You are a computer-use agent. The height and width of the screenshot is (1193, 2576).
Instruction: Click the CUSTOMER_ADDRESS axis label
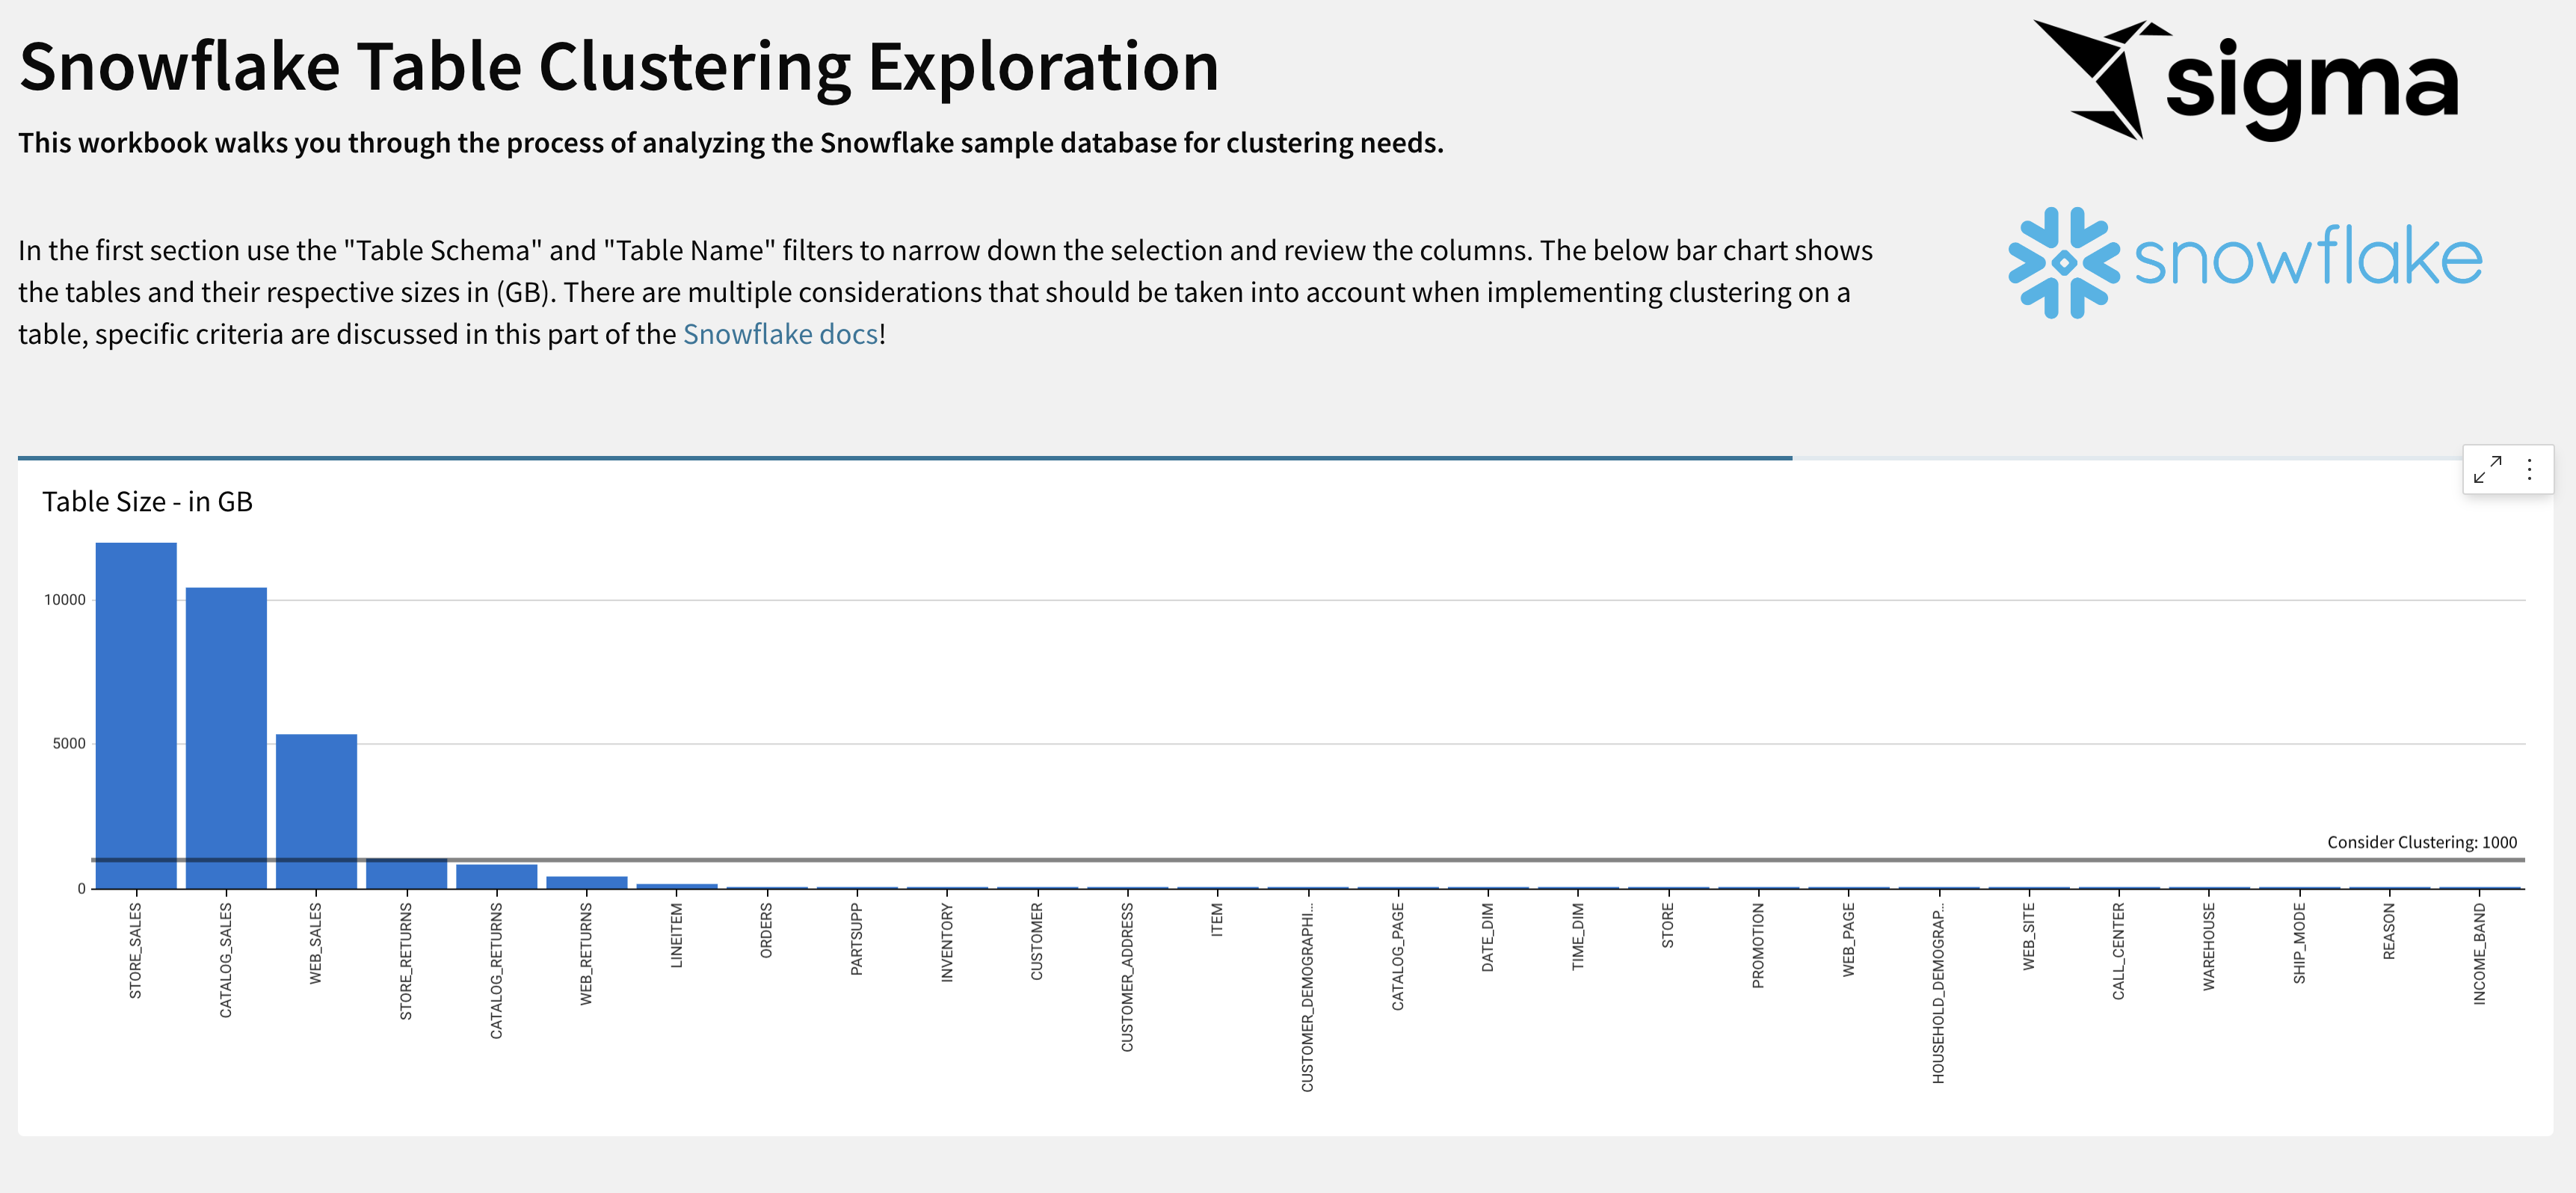pyautogui.click(x=1127, y=977)
